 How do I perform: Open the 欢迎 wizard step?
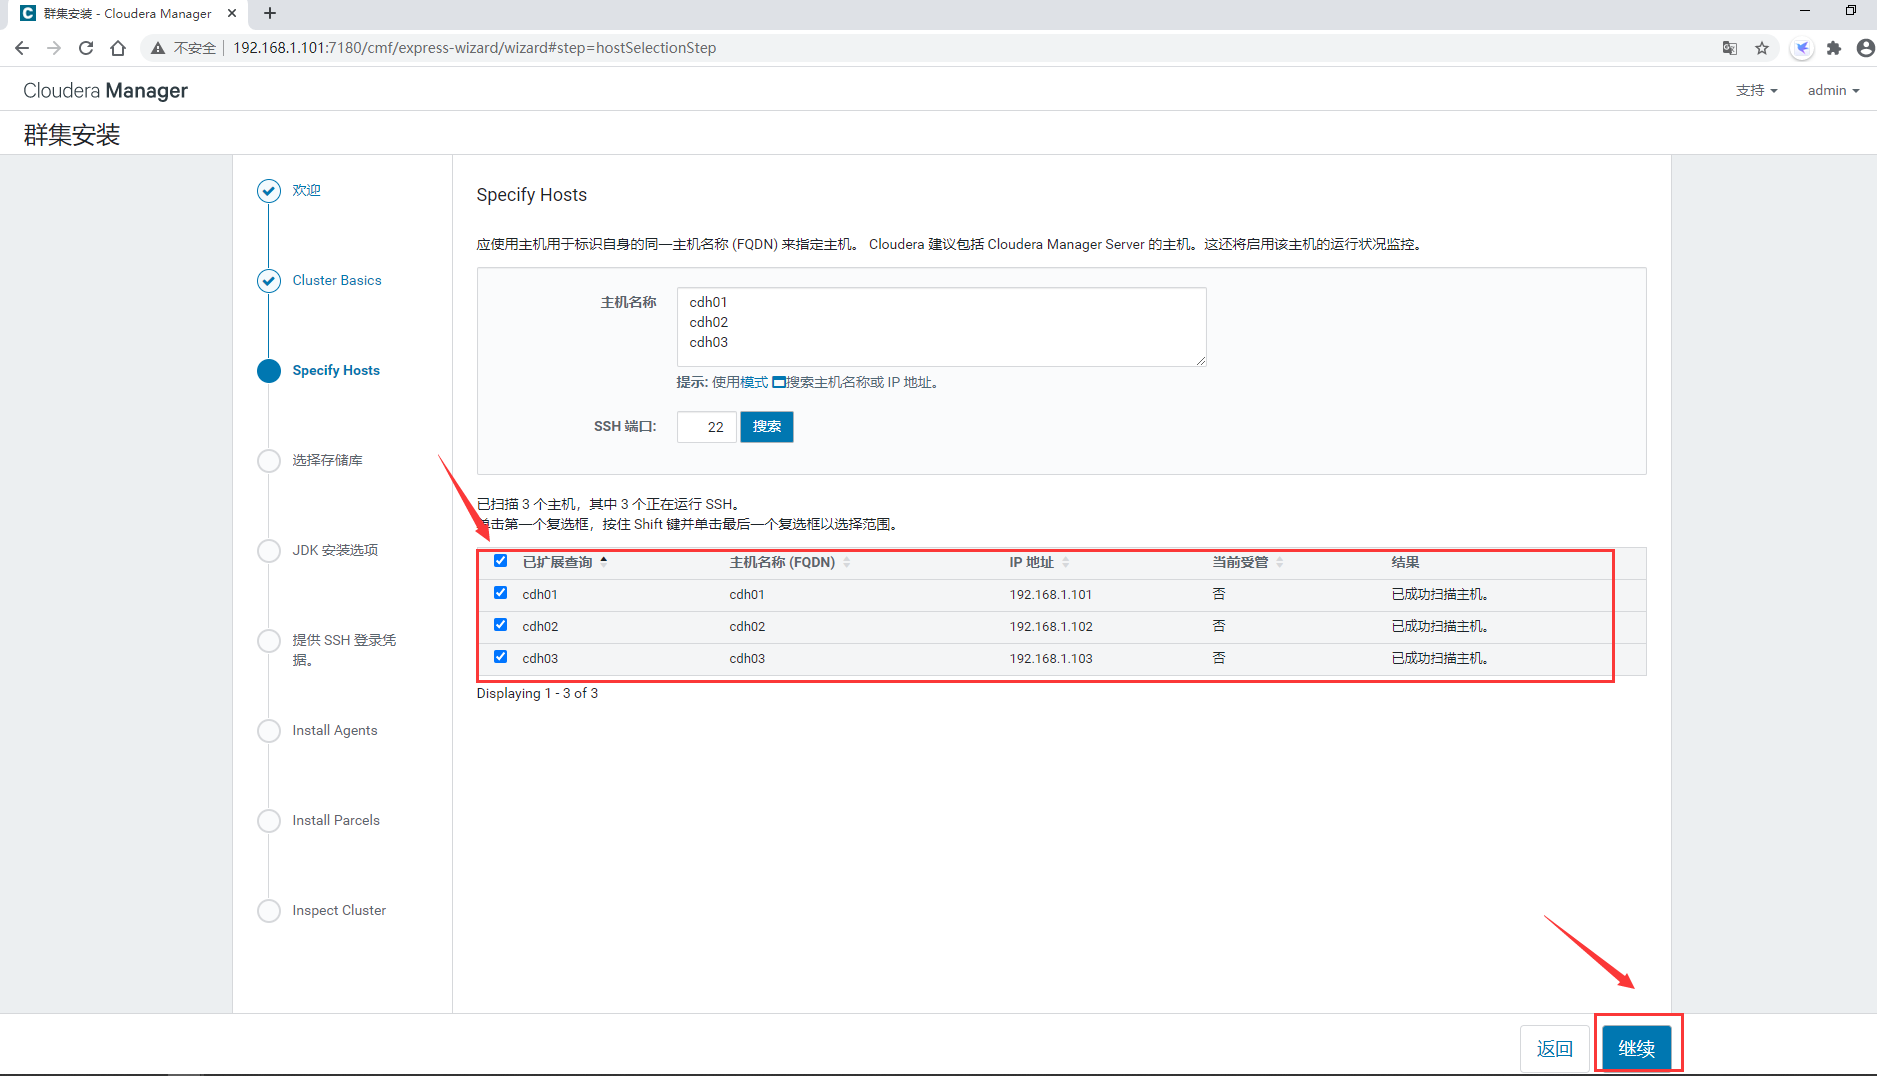click(306, 190)
